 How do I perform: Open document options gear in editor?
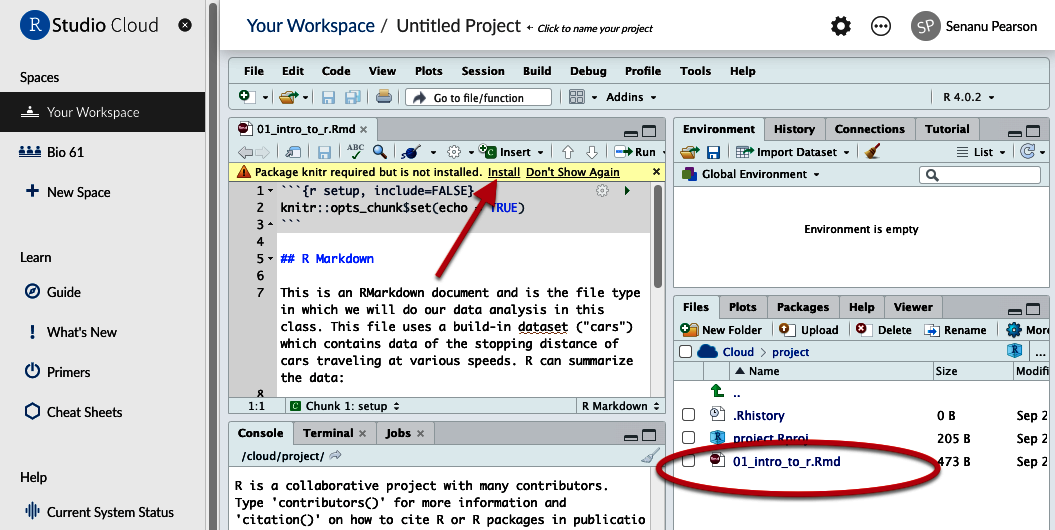[454, 152]
